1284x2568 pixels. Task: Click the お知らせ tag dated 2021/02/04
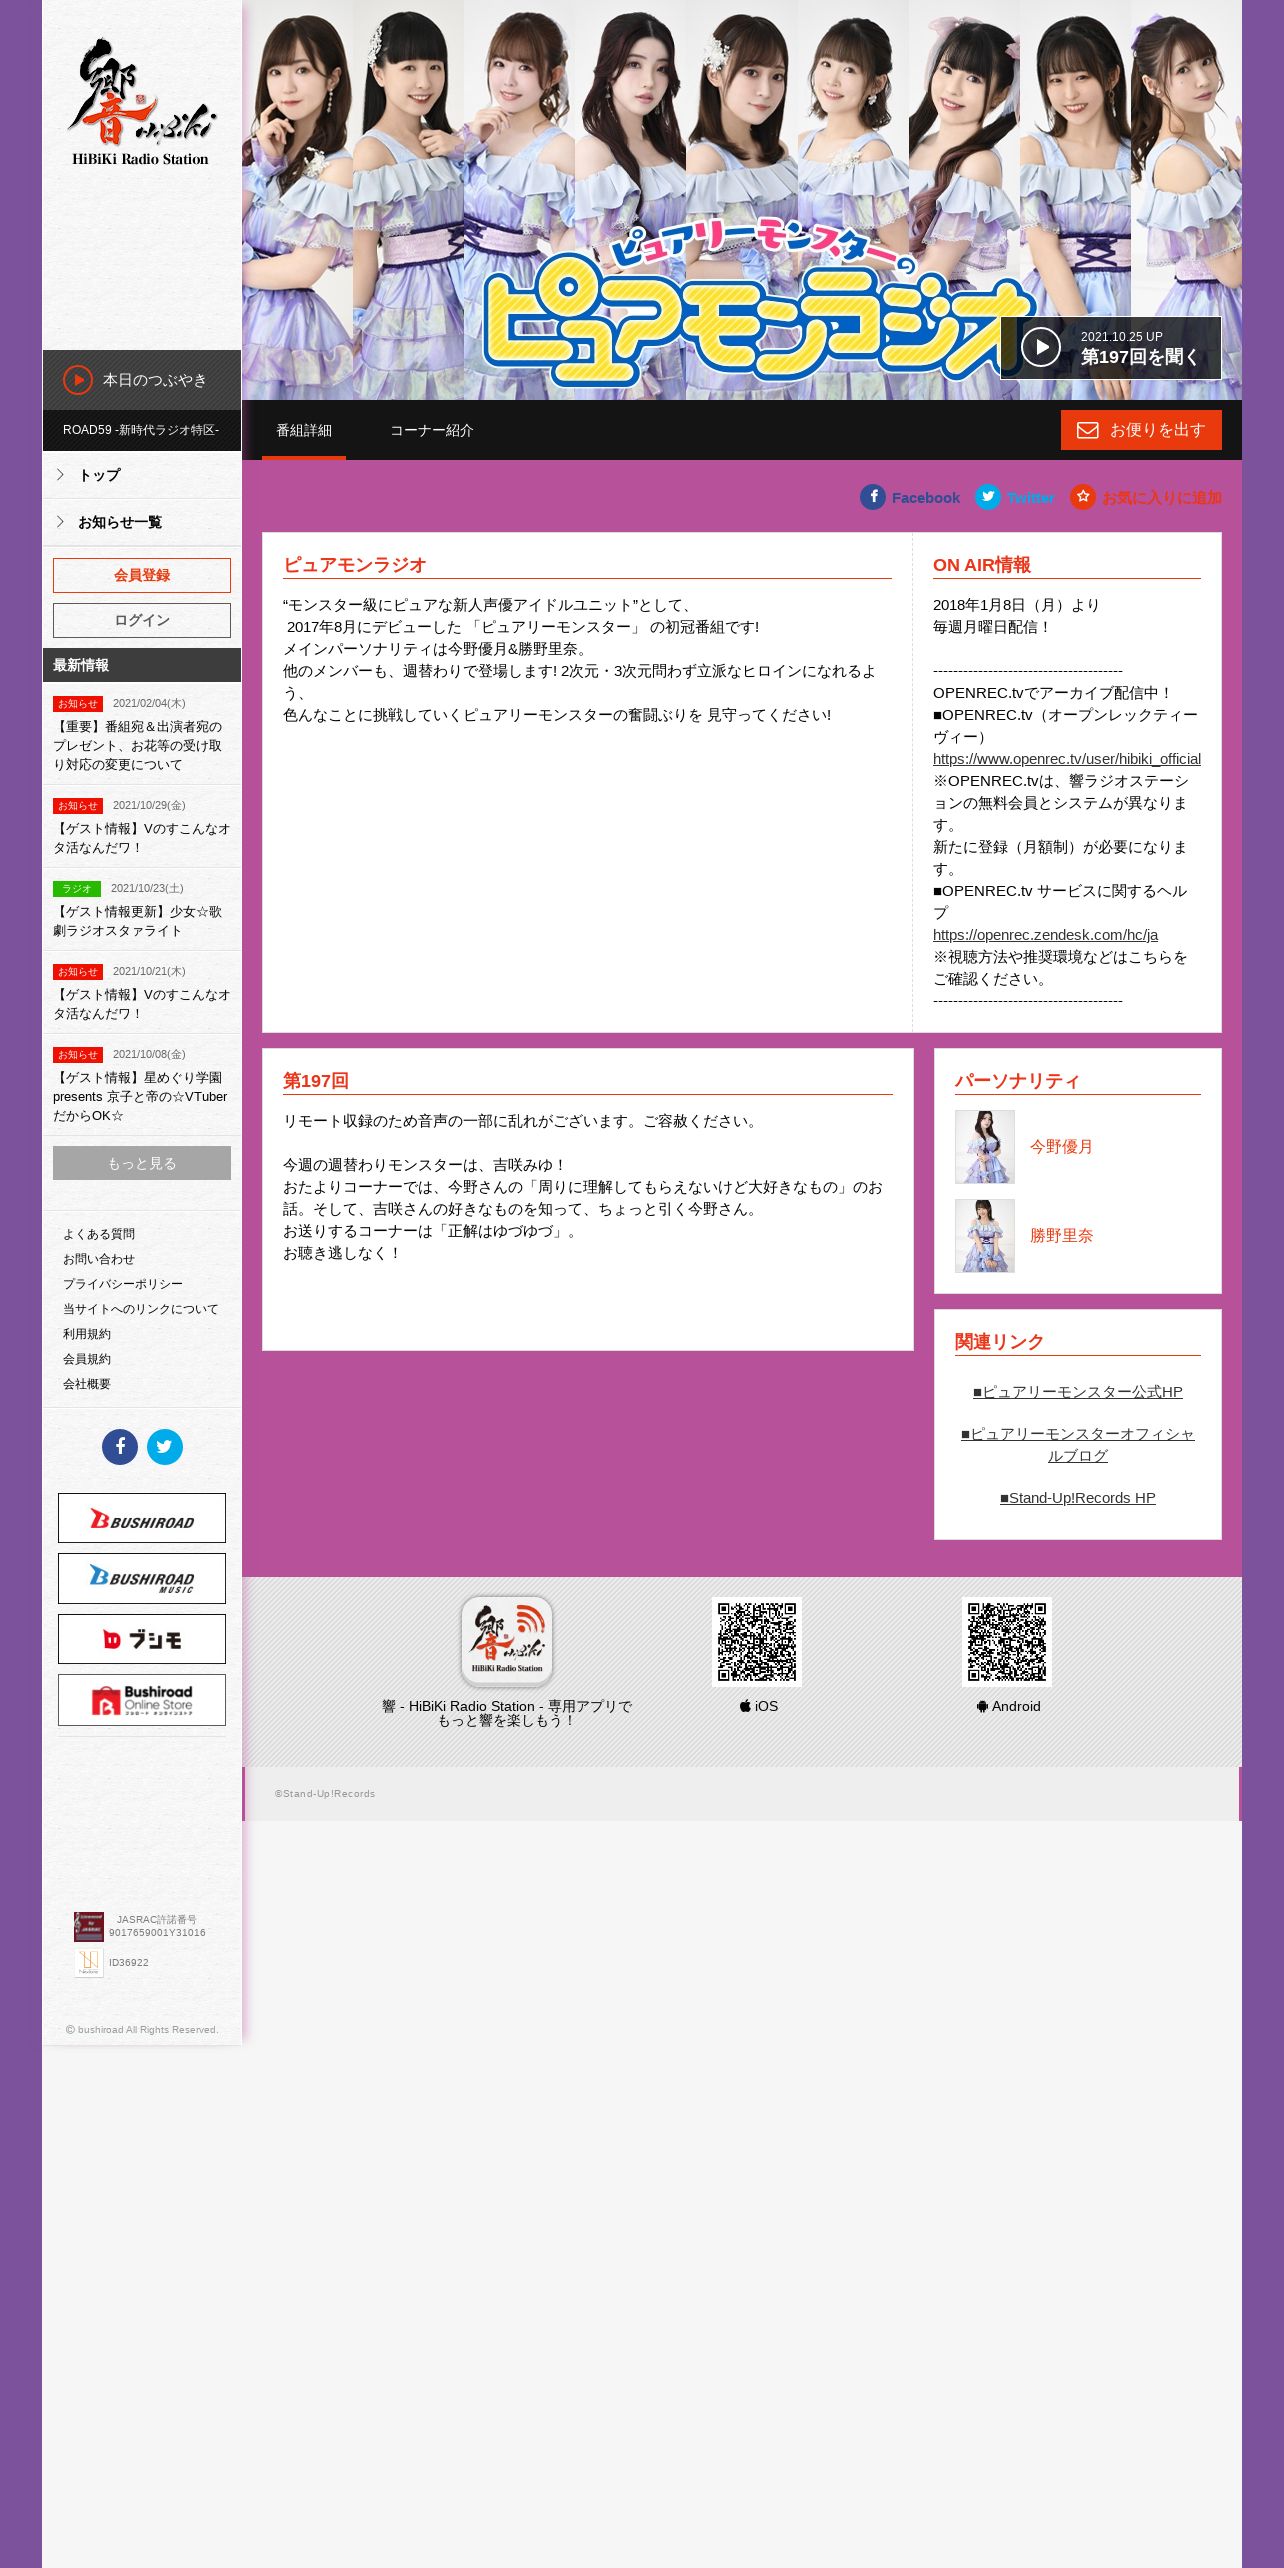coord(78,704)
